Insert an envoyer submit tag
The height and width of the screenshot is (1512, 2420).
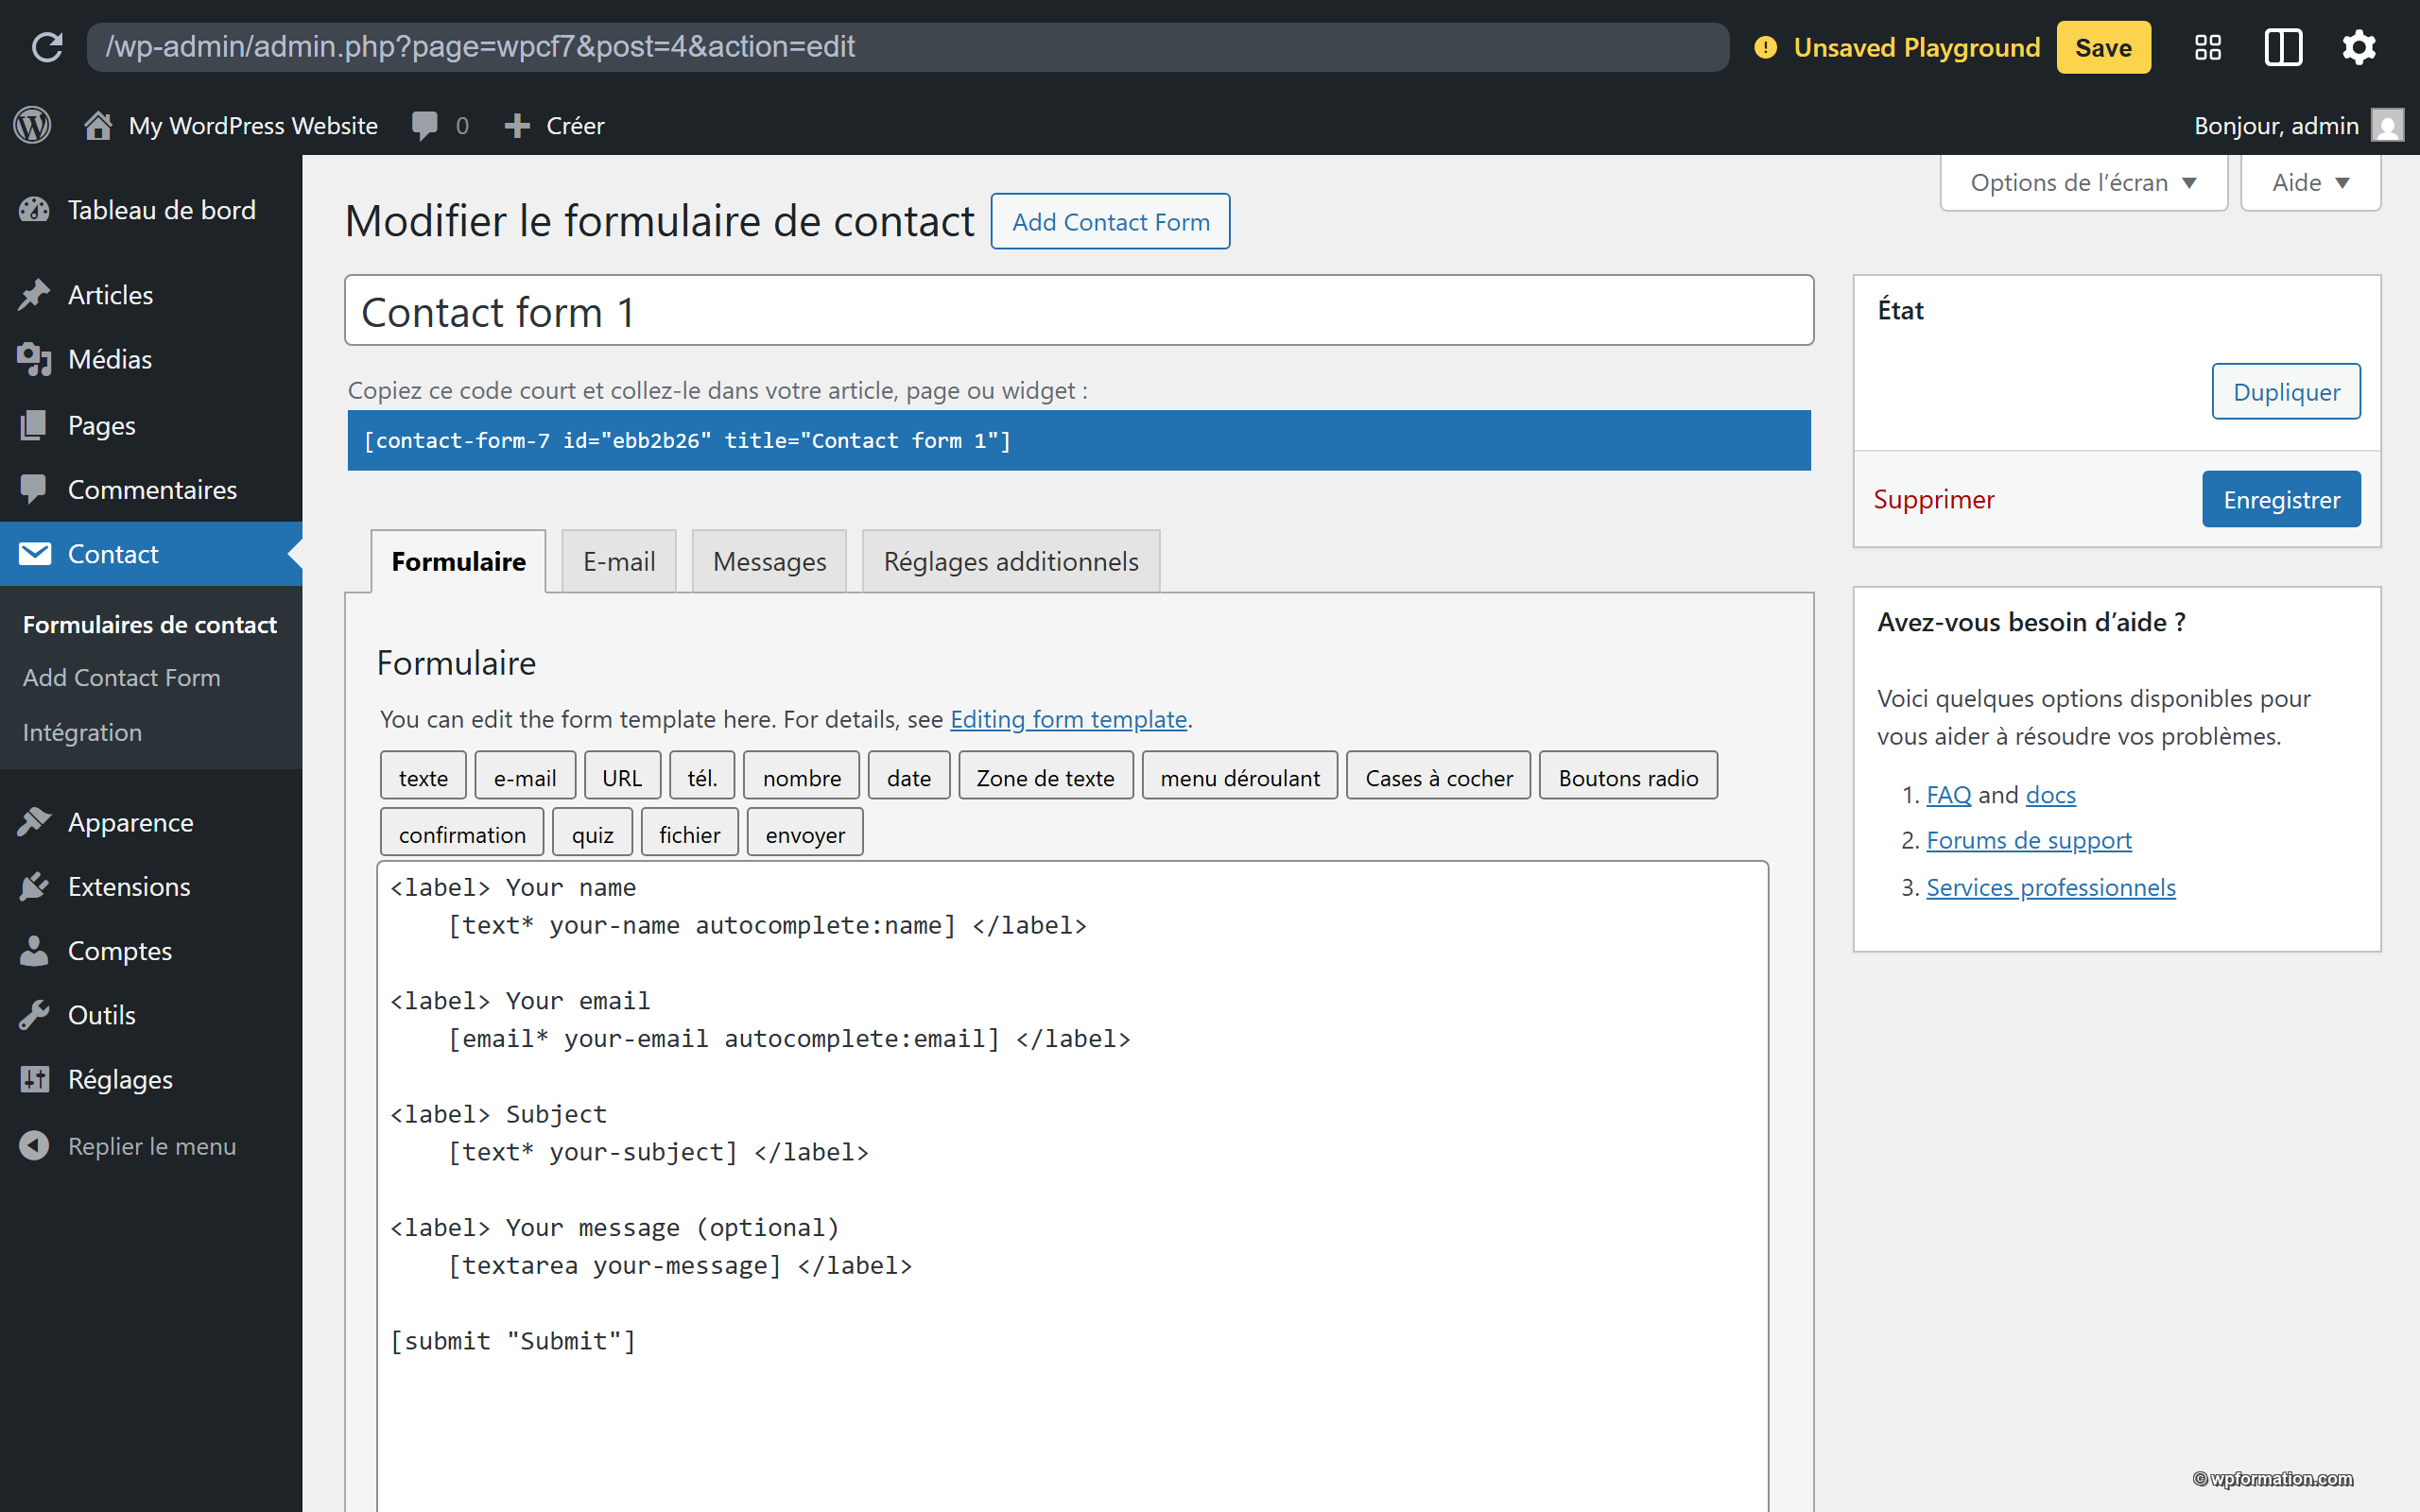(x=805, y=833)
